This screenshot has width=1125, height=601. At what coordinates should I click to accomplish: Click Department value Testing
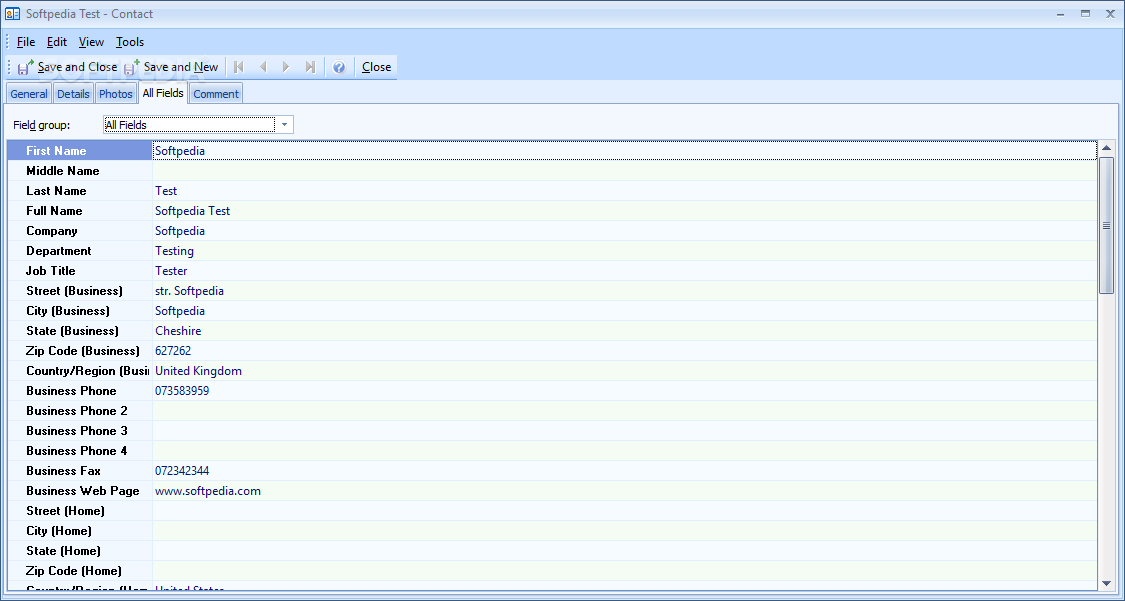[624, 251]
